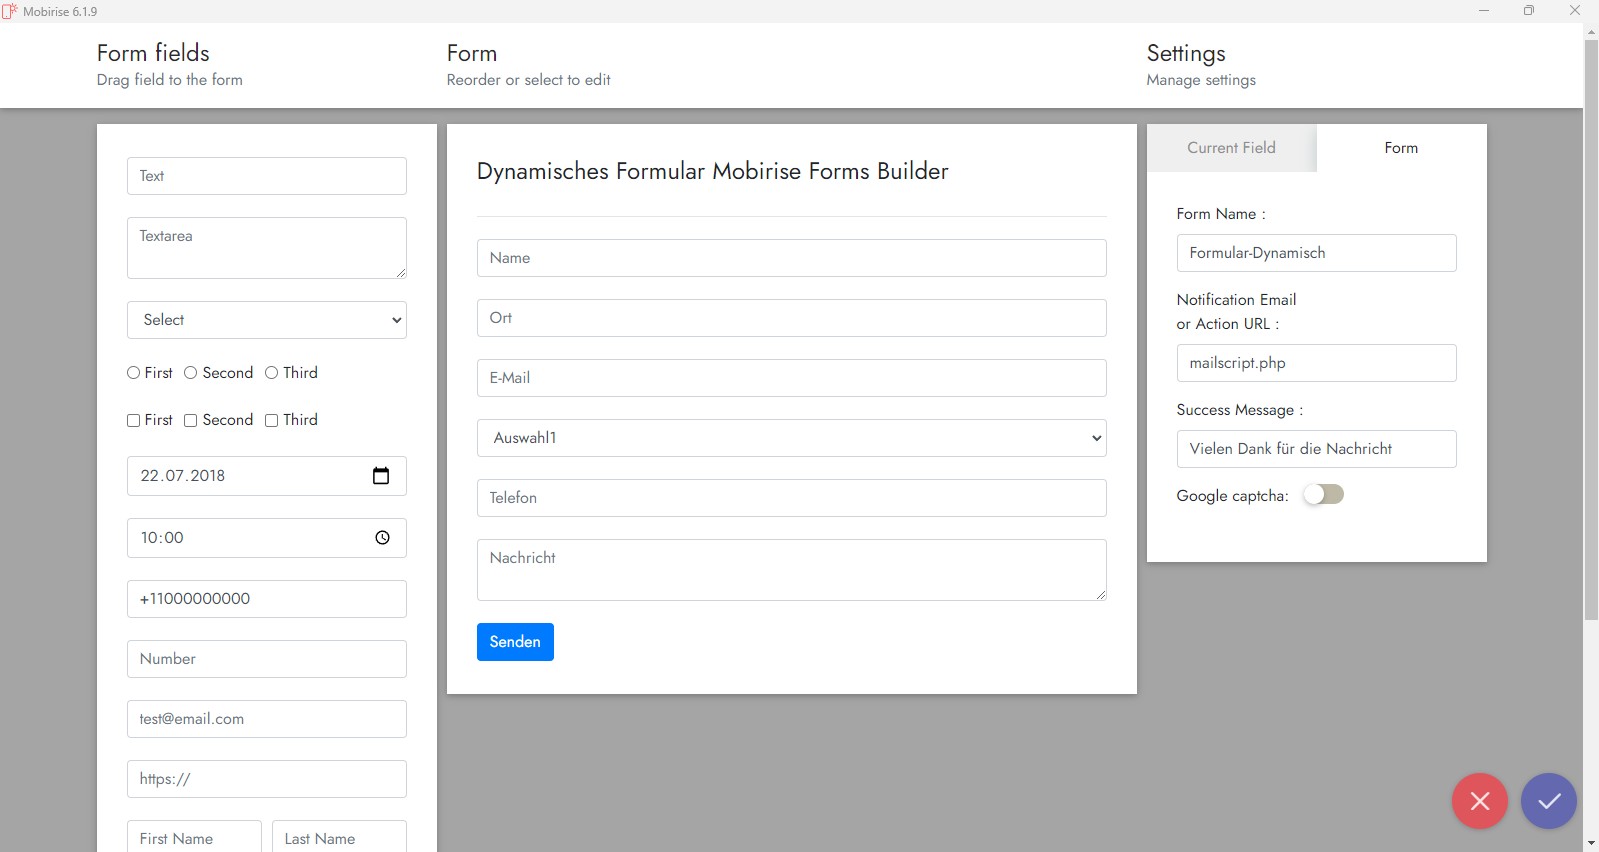The width and height of the screenshot is (1599, 852).
Task: Tick the 'First' checkbox
Action: [x=134, y=421]
